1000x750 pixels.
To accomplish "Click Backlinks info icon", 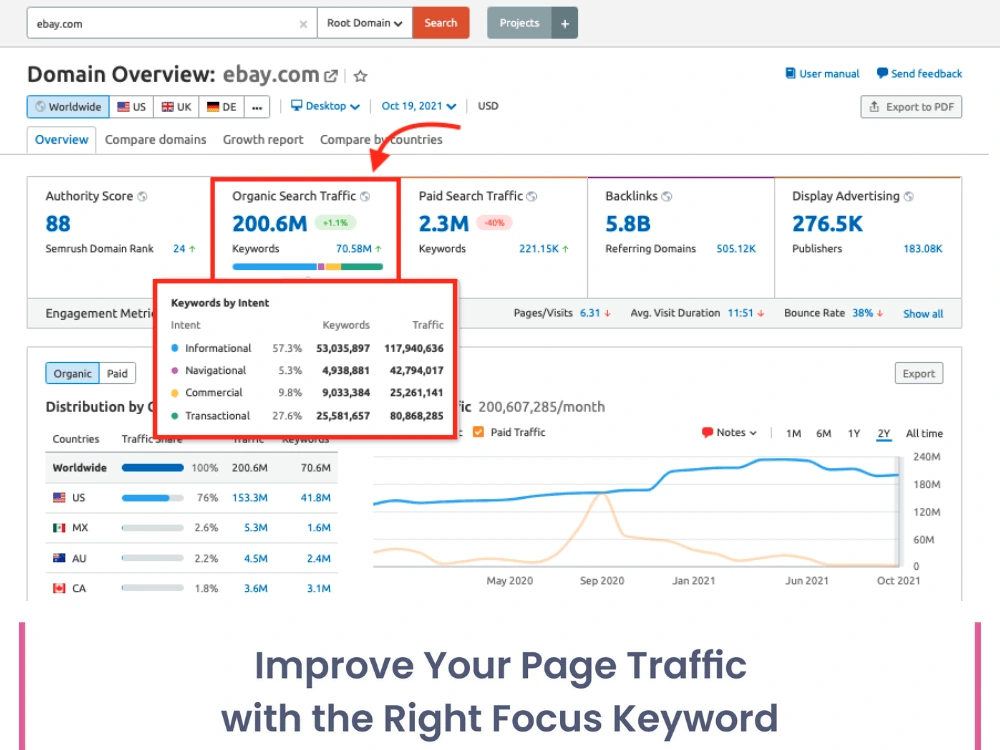I will [666, 196].
